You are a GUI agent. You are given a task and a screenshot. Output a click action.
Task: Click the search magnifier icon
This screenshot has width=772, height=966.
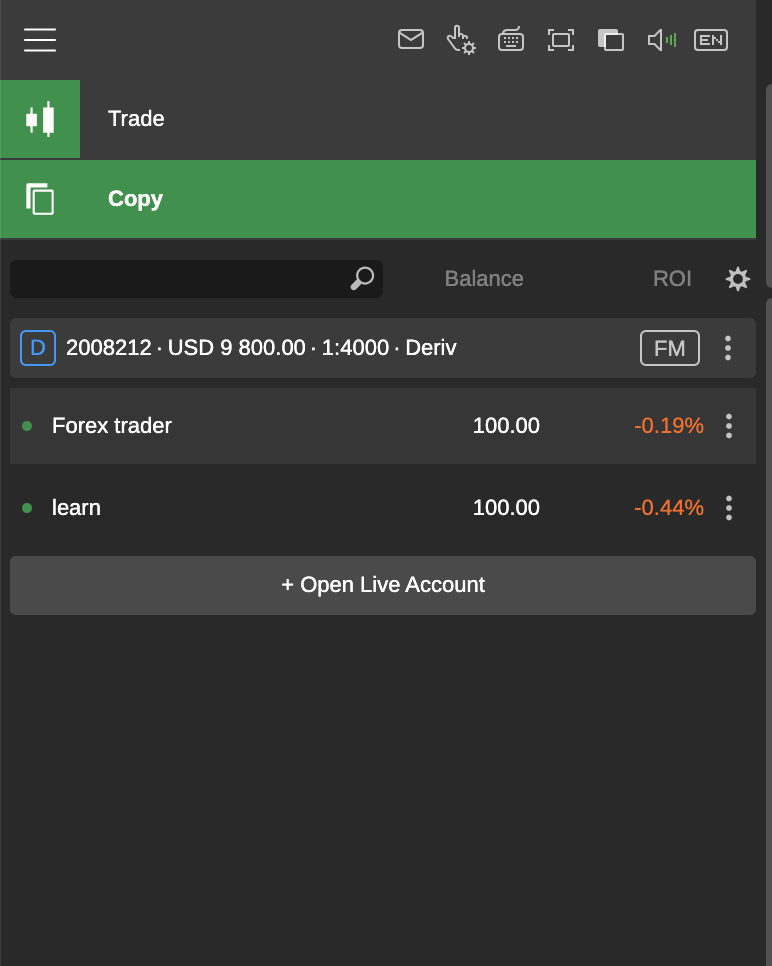(362, 279)
